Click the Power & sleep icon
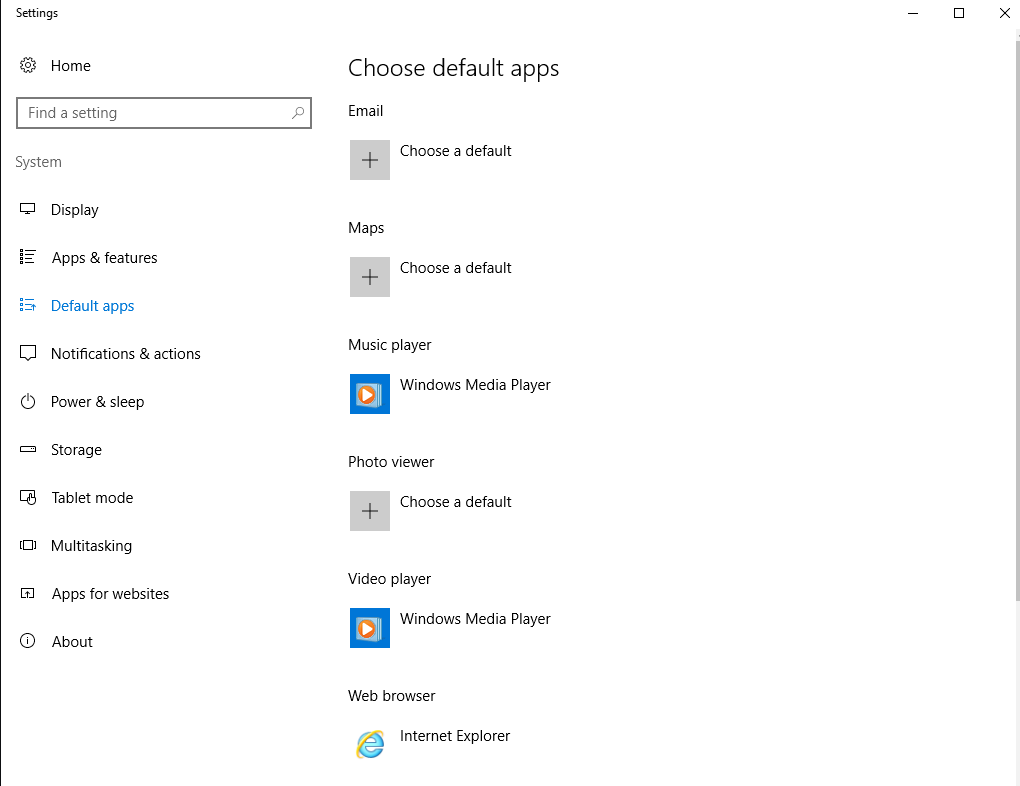The width and height of the screenshot is (1020, 786). pos(28,402)
